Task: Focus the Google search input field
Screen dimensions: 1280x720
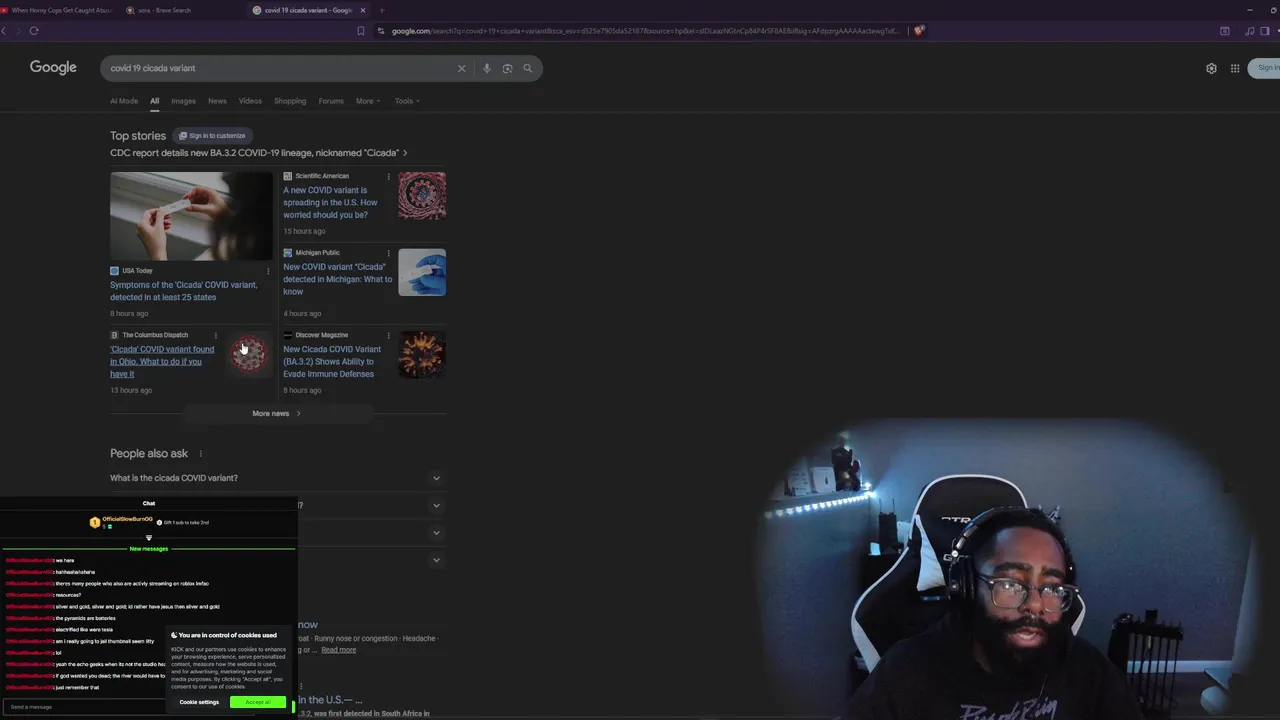Action: point(280,68)
